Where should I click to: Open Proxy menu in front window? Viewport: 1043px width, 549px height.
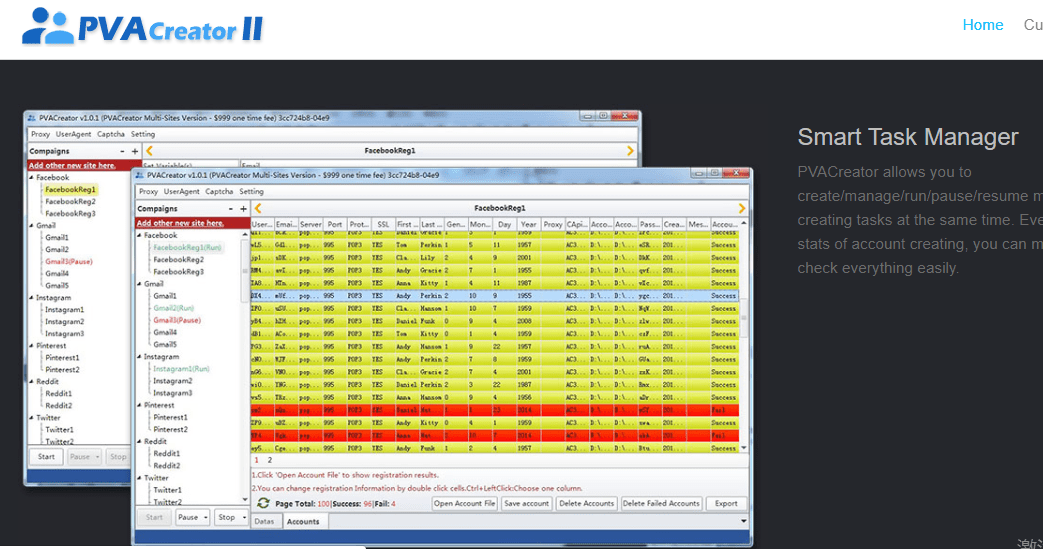click(148, 192)
